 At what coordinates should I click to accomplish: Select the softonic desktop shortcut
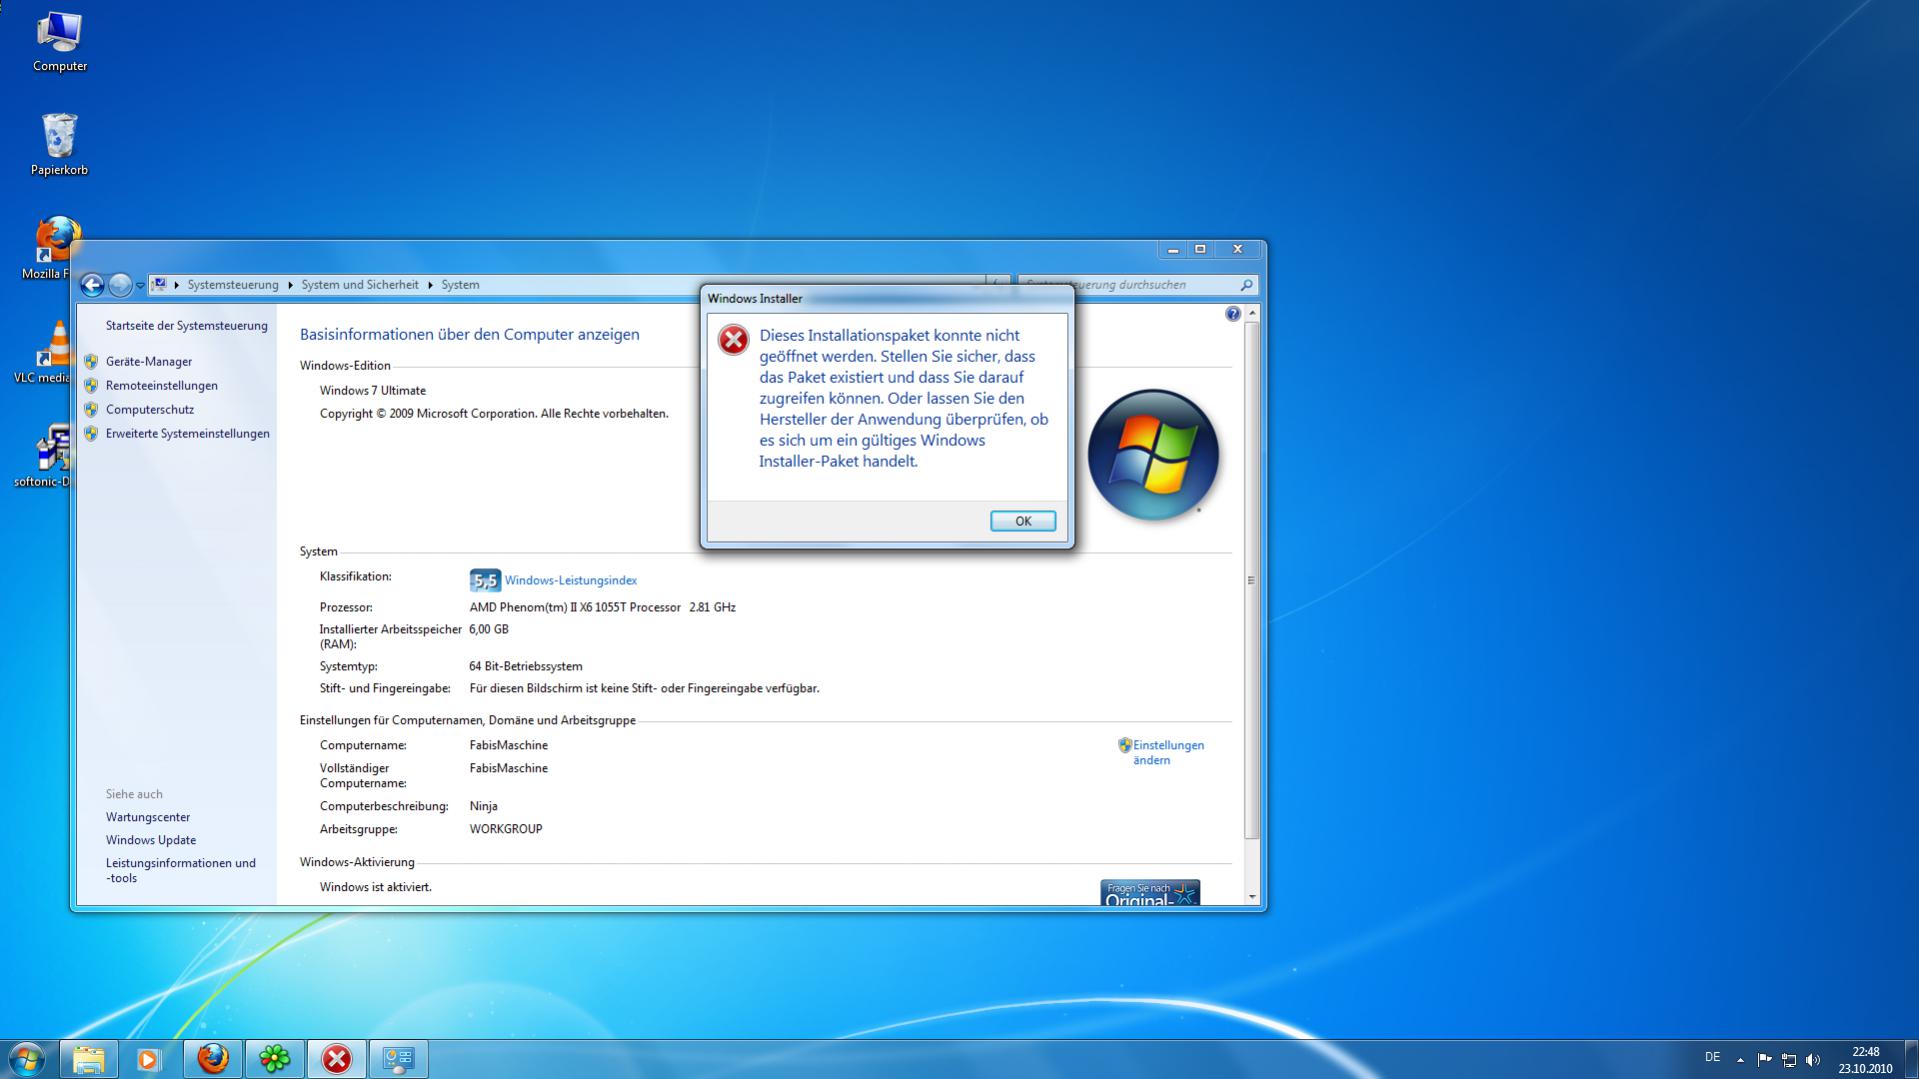click(42, 456)
